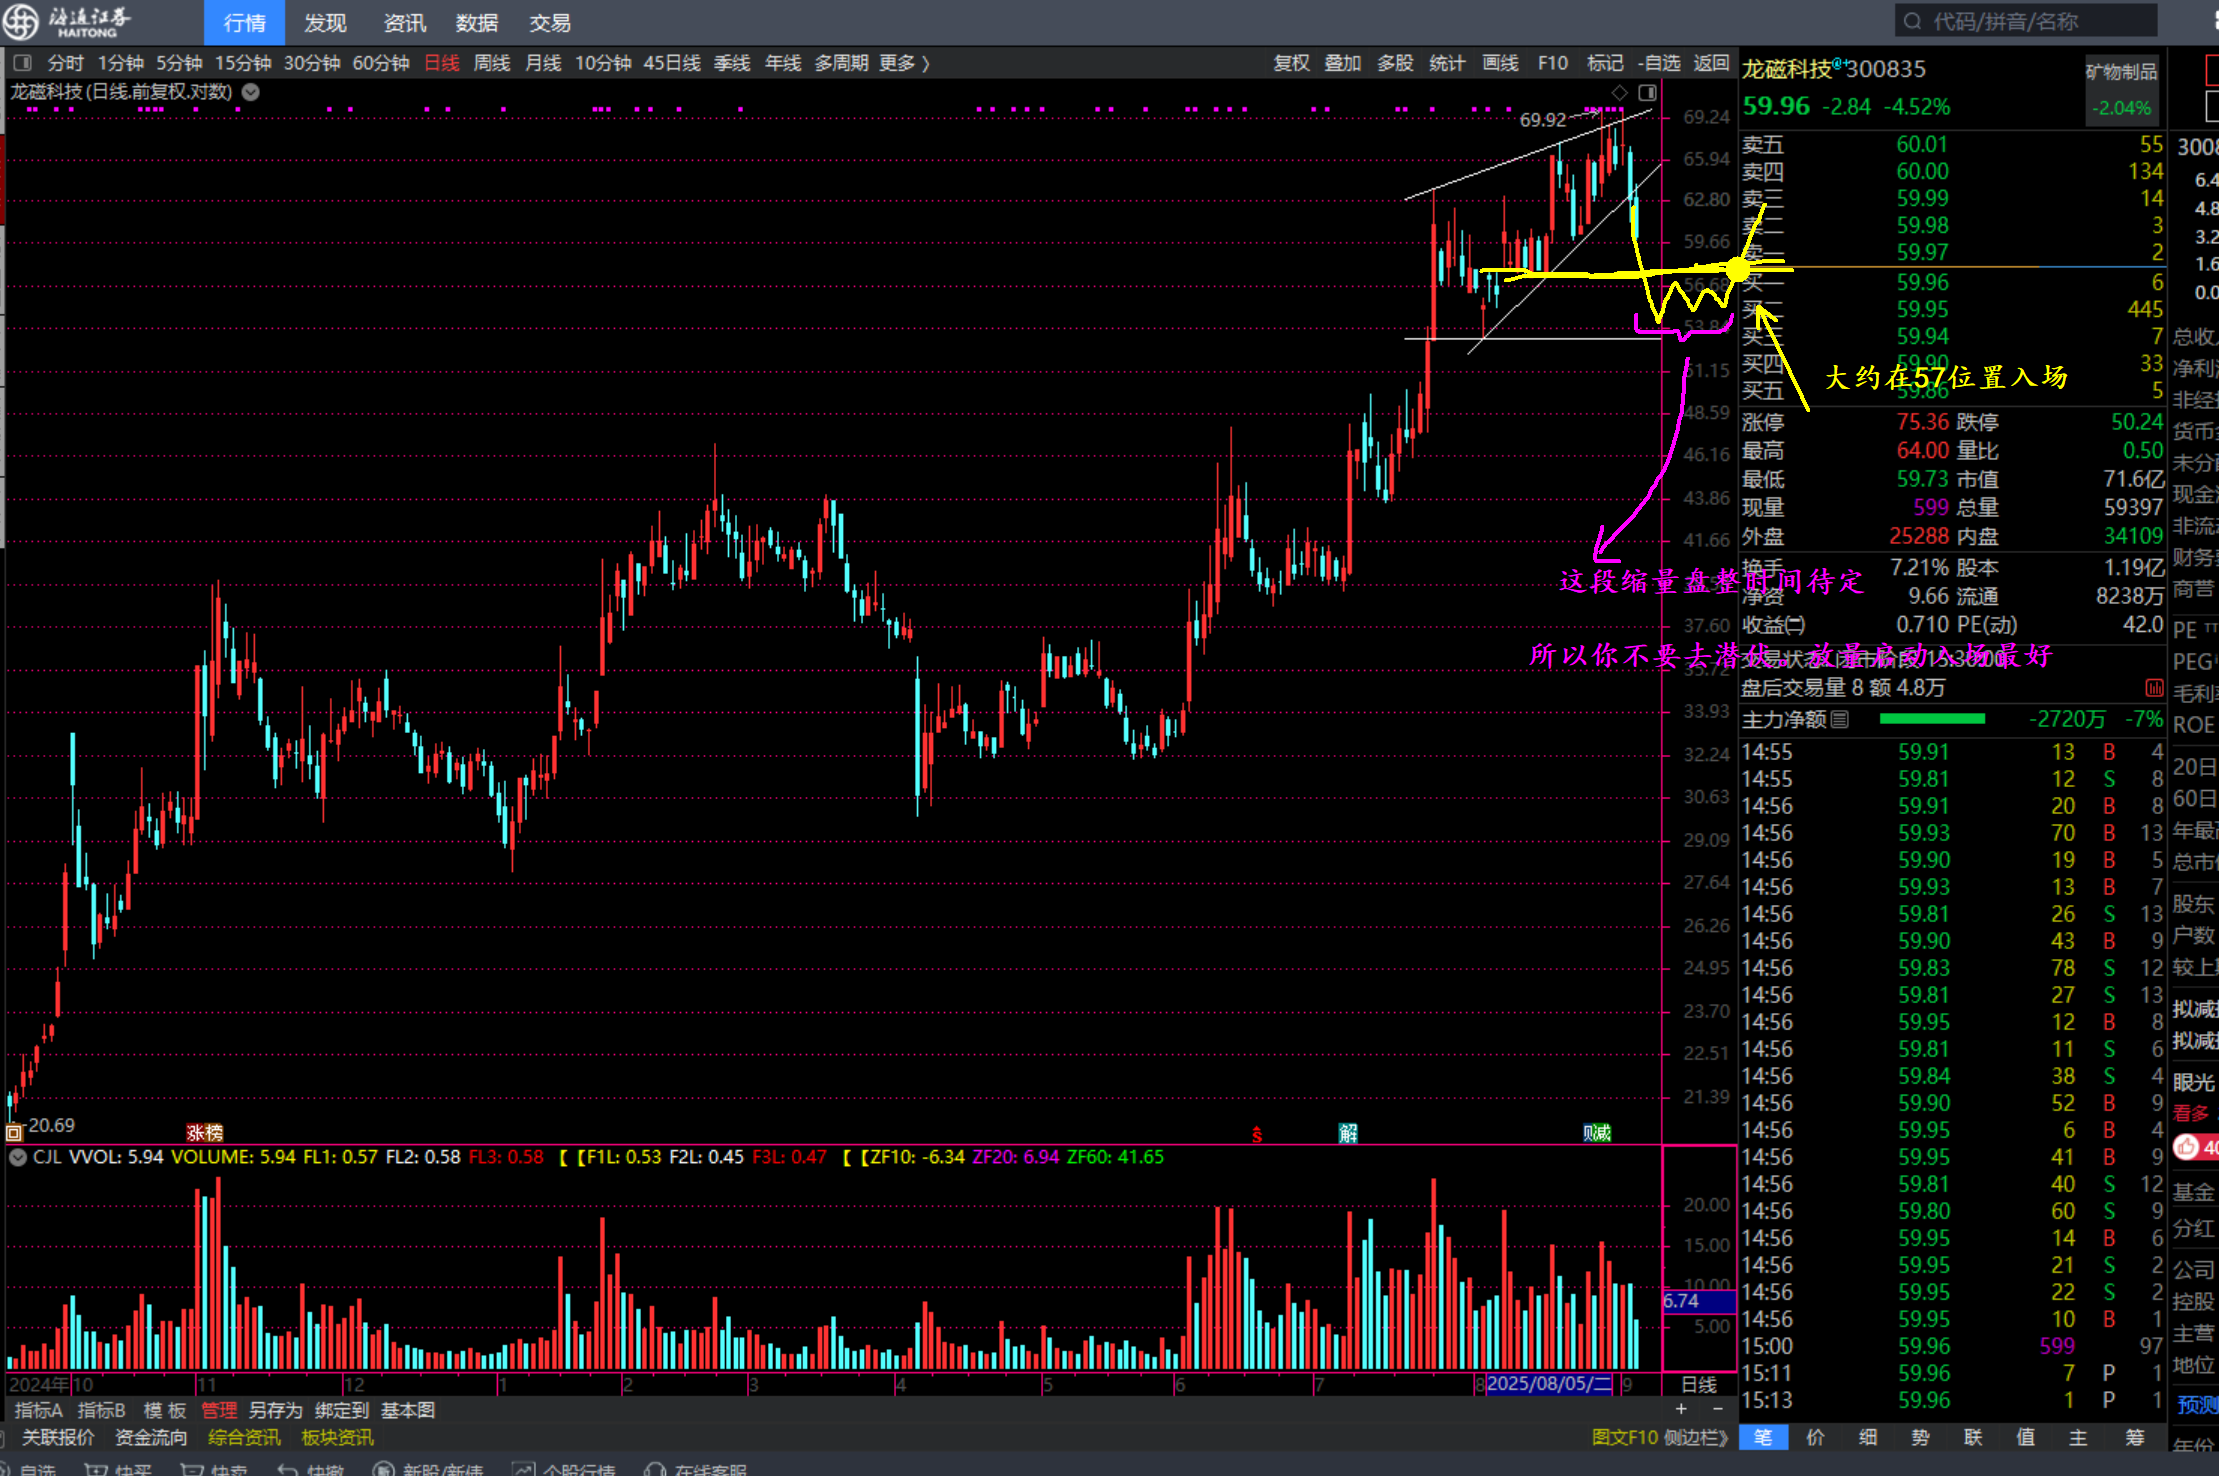Click the 矿物制品 sector label
2219x1476 pixels.
pyautogui.click(x=2121, y=72)
